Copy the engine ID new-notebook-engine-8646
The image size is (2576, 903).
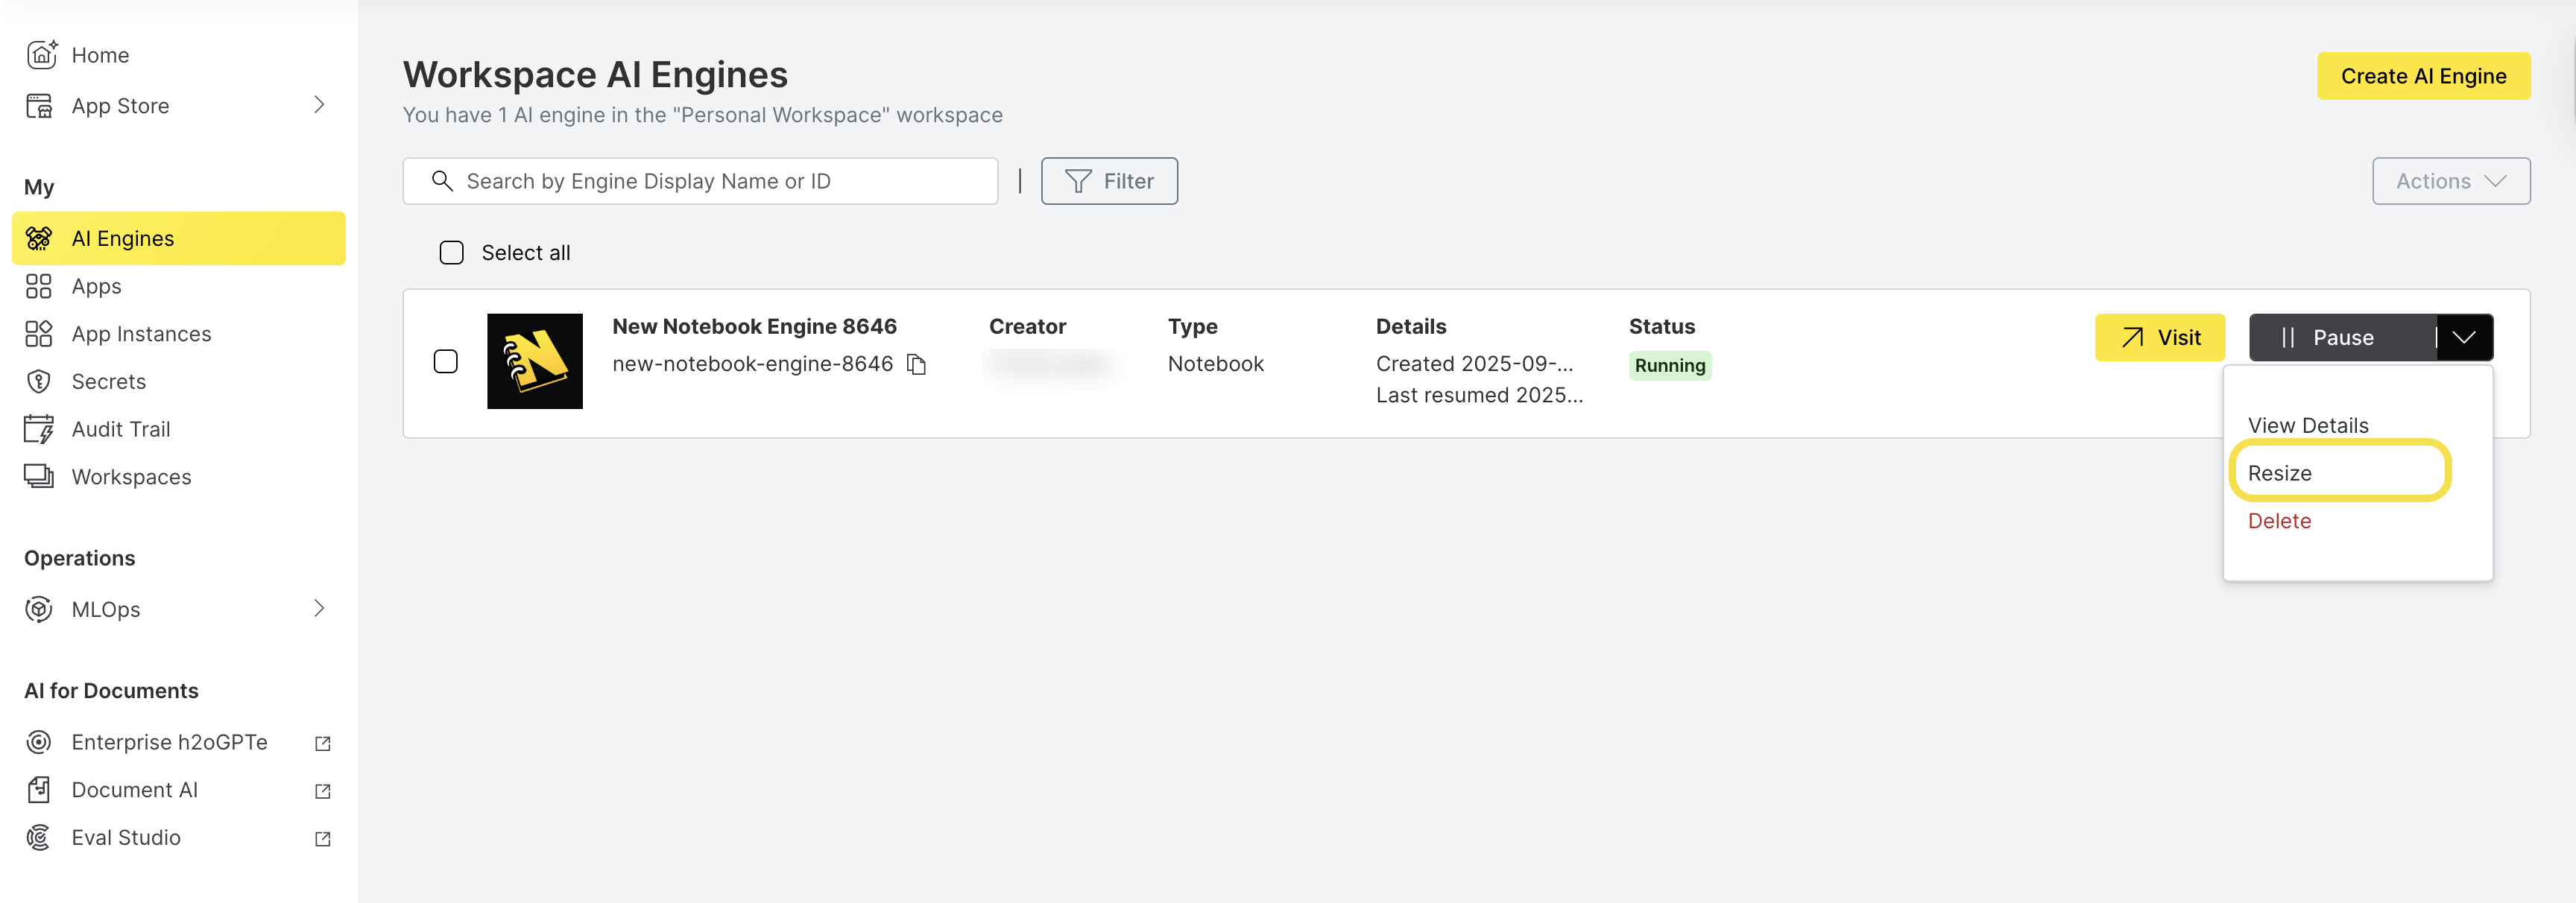[917, 364]
